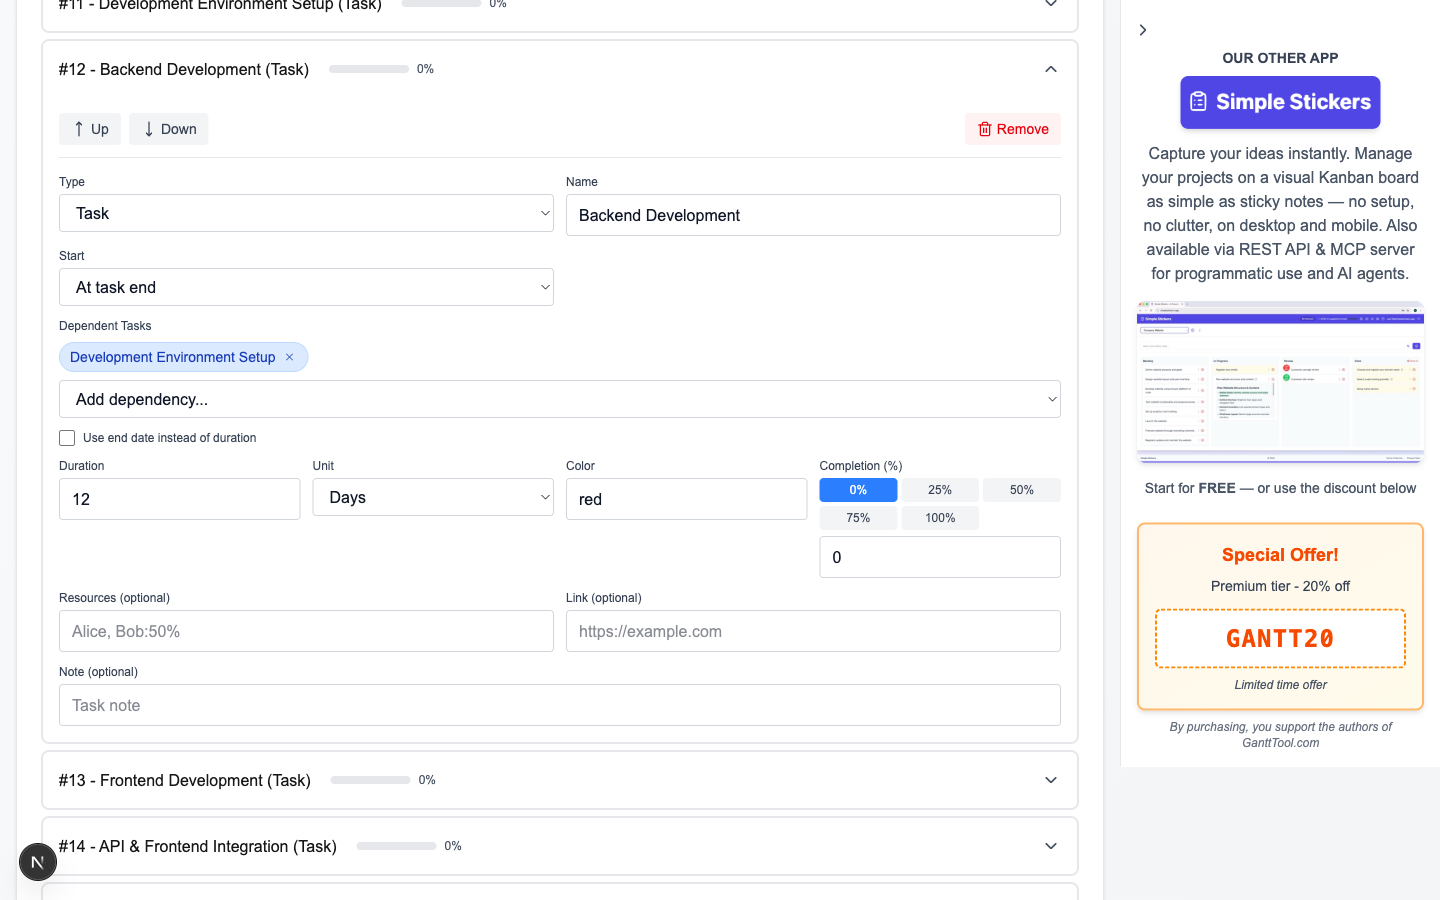The height and width of the screenshot is (900, 1440).
Task: Set completion to 100%
Action: [940, 518]
